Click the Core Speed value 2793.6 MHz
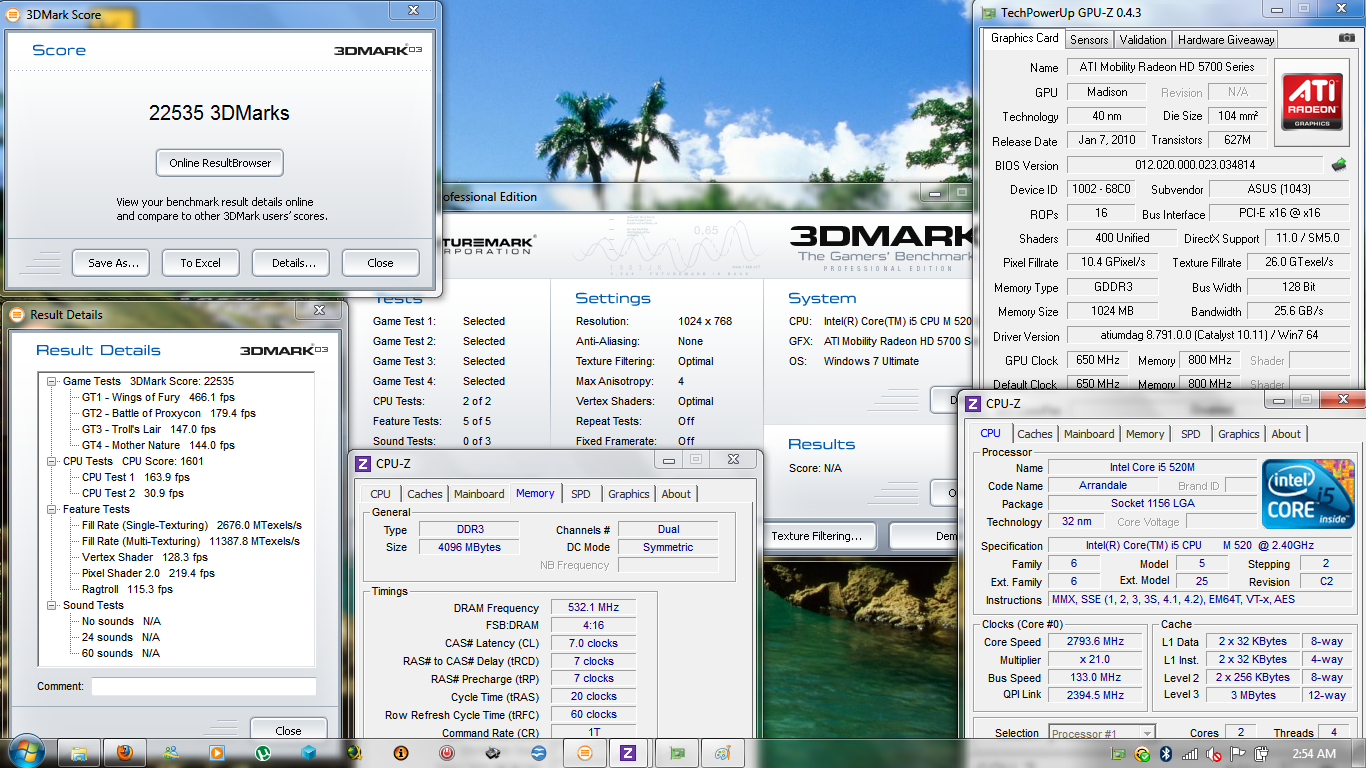The height and width of the screenshot is (768, 1366). point(1096,642)
